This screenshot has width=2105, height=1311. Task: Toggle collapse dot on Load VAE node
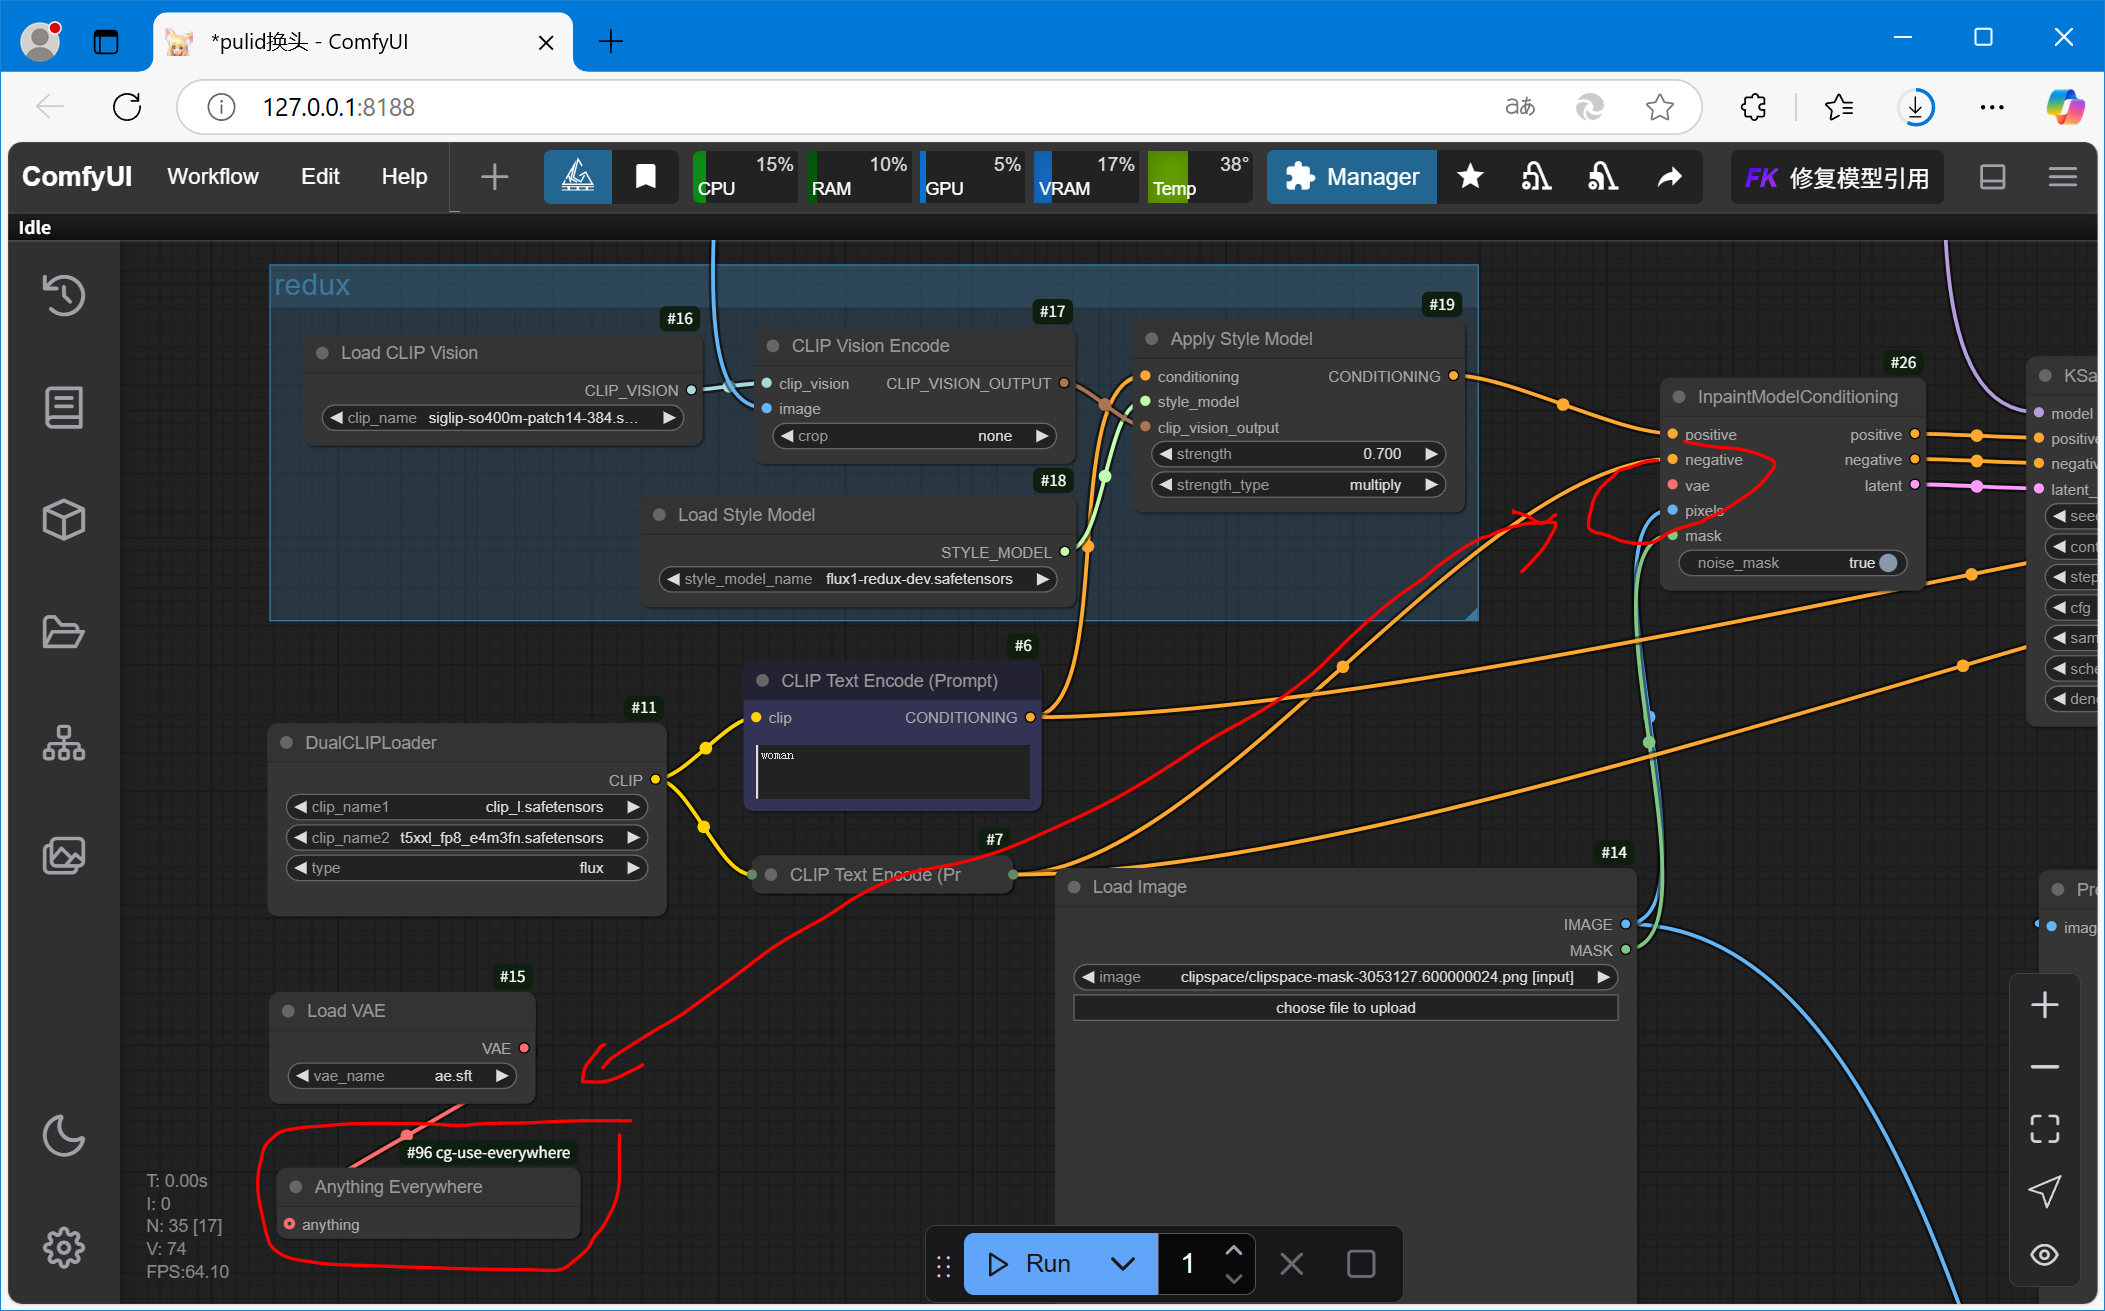tap(289, 1011)
